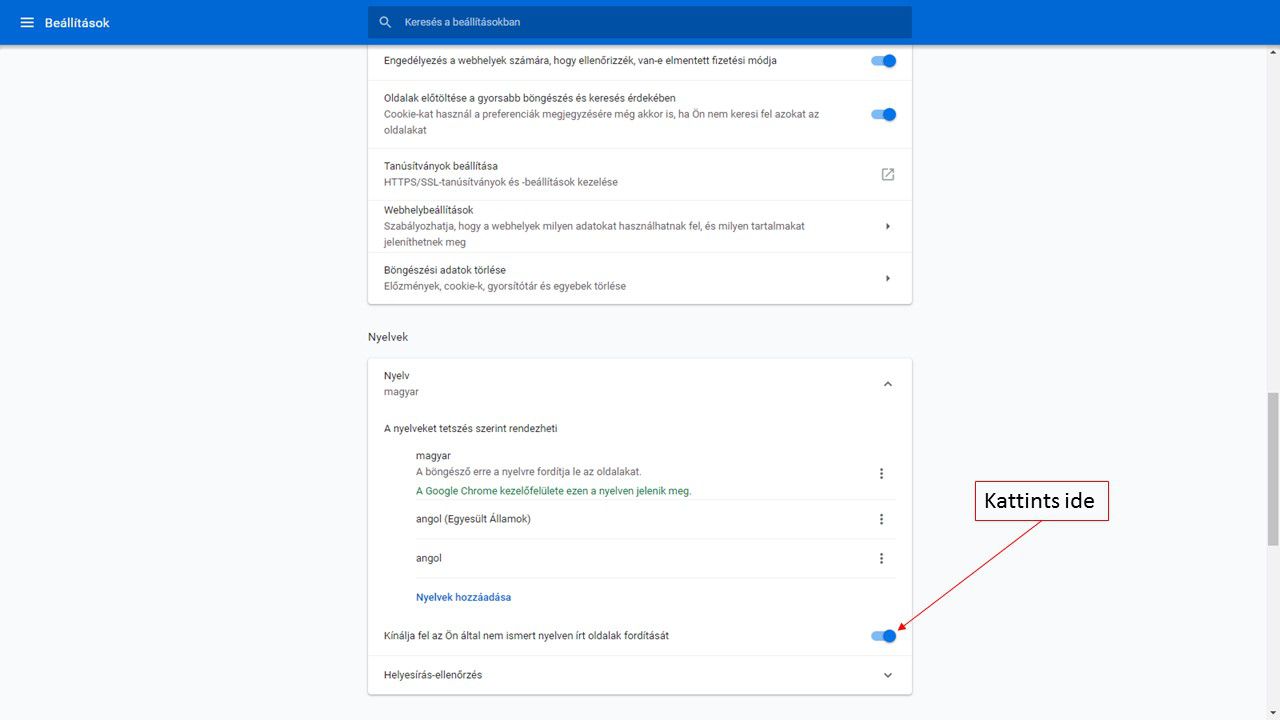Open Webhelybeállítások settings row
The width and height of the screenshot is (1280, 720).
pyautogui.click(x=600, y=226)
